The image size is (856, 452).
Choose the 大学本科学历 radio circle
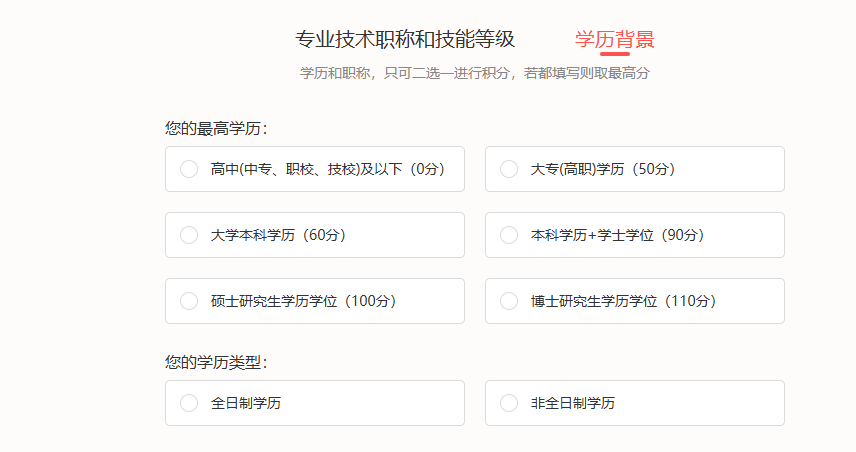tap(189, 235)
